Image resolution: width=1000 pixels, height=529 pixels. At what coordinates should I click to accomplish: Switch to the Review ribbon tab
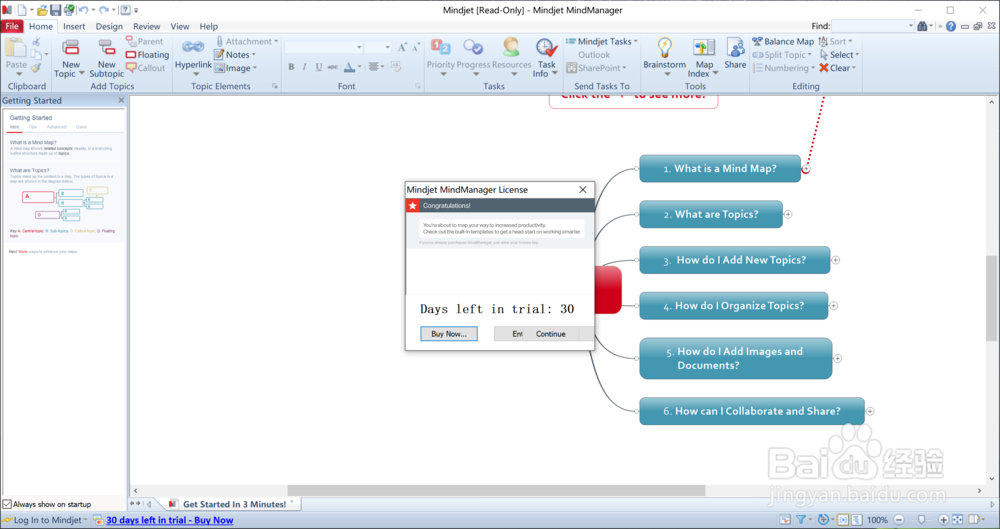(147, 26)
